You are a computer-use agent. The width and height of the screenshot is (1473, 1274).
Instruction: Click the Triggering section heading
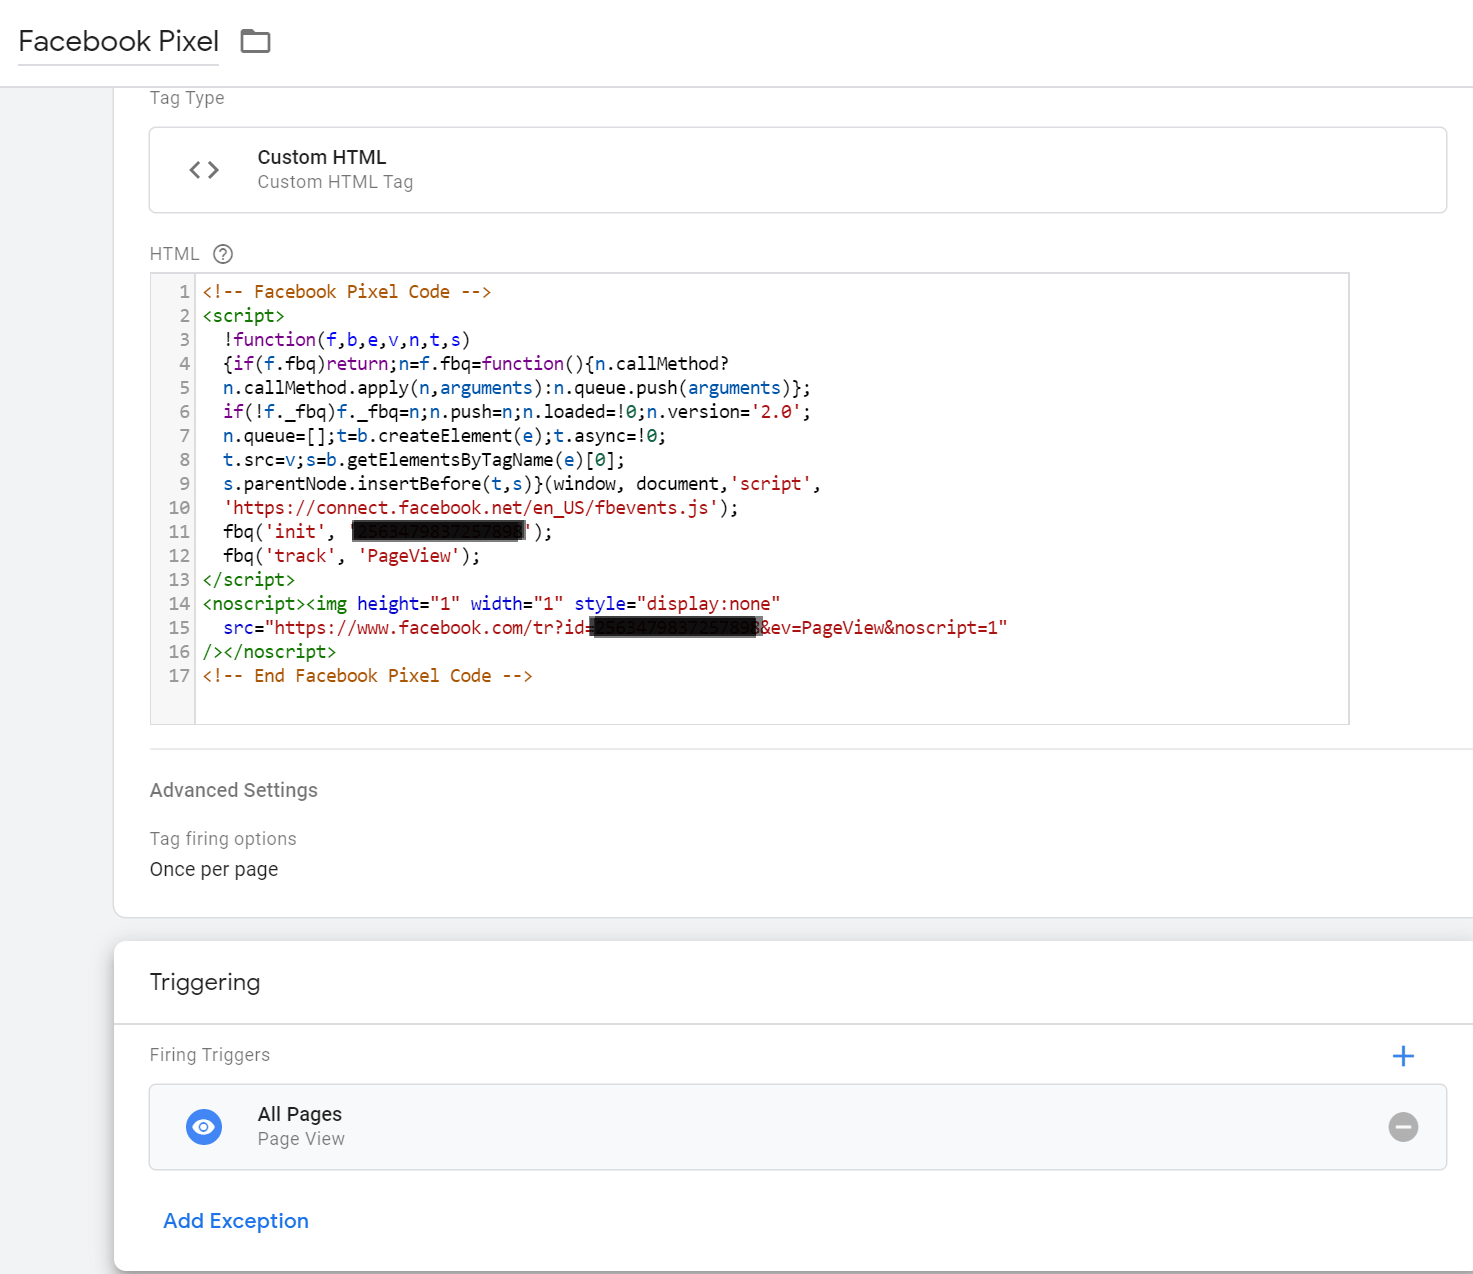point(205,982)
